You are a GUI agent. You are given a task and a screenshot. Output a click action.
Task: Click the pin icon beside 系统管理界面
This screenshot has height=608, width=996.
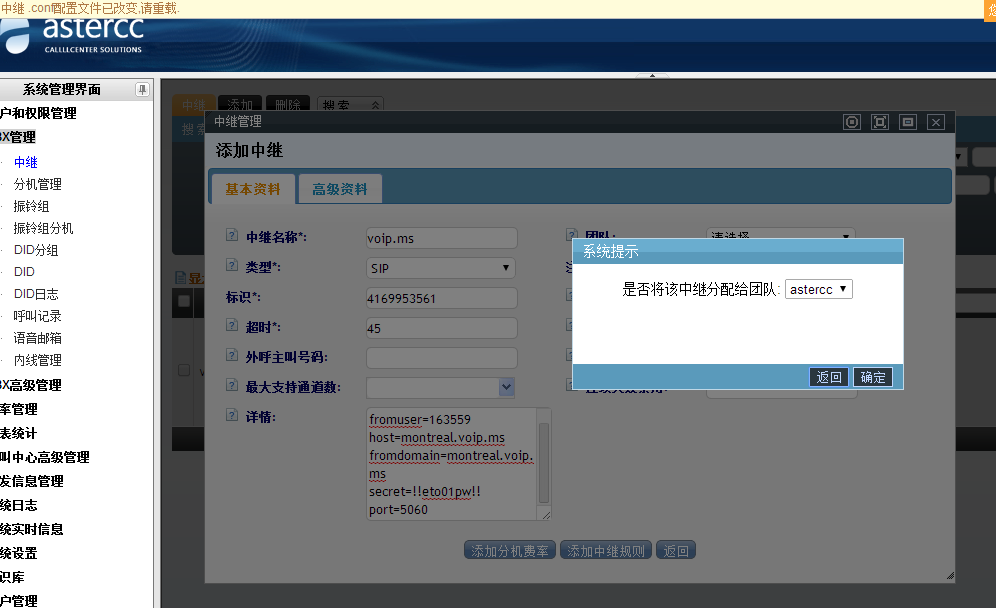(142, 90)
